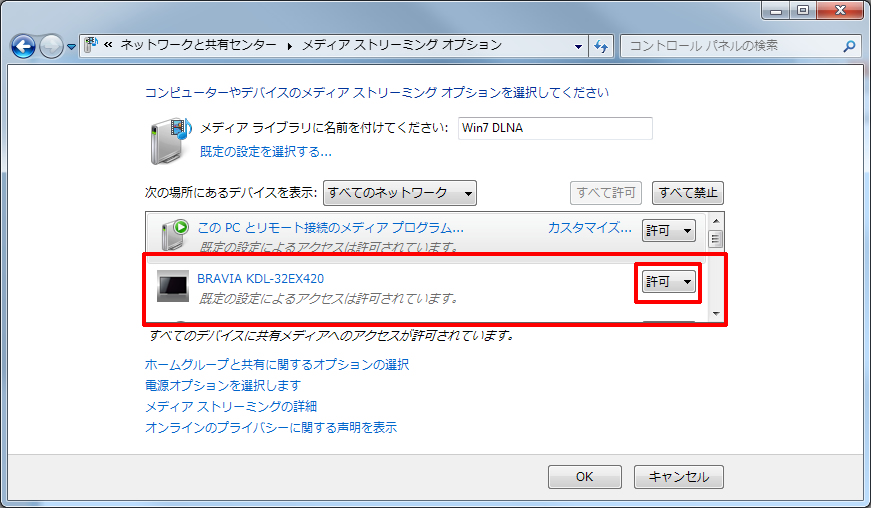Click the メディア ストリーミング オプション breadcrumb
The height and width of the screenshot is (508, 871).
click(402, 45)
